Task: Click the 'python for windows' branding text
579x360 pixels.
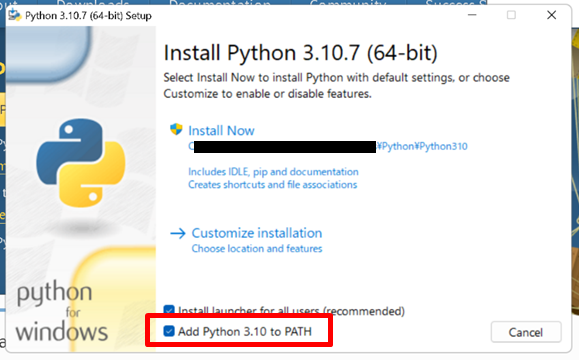Action: [61, 311]
